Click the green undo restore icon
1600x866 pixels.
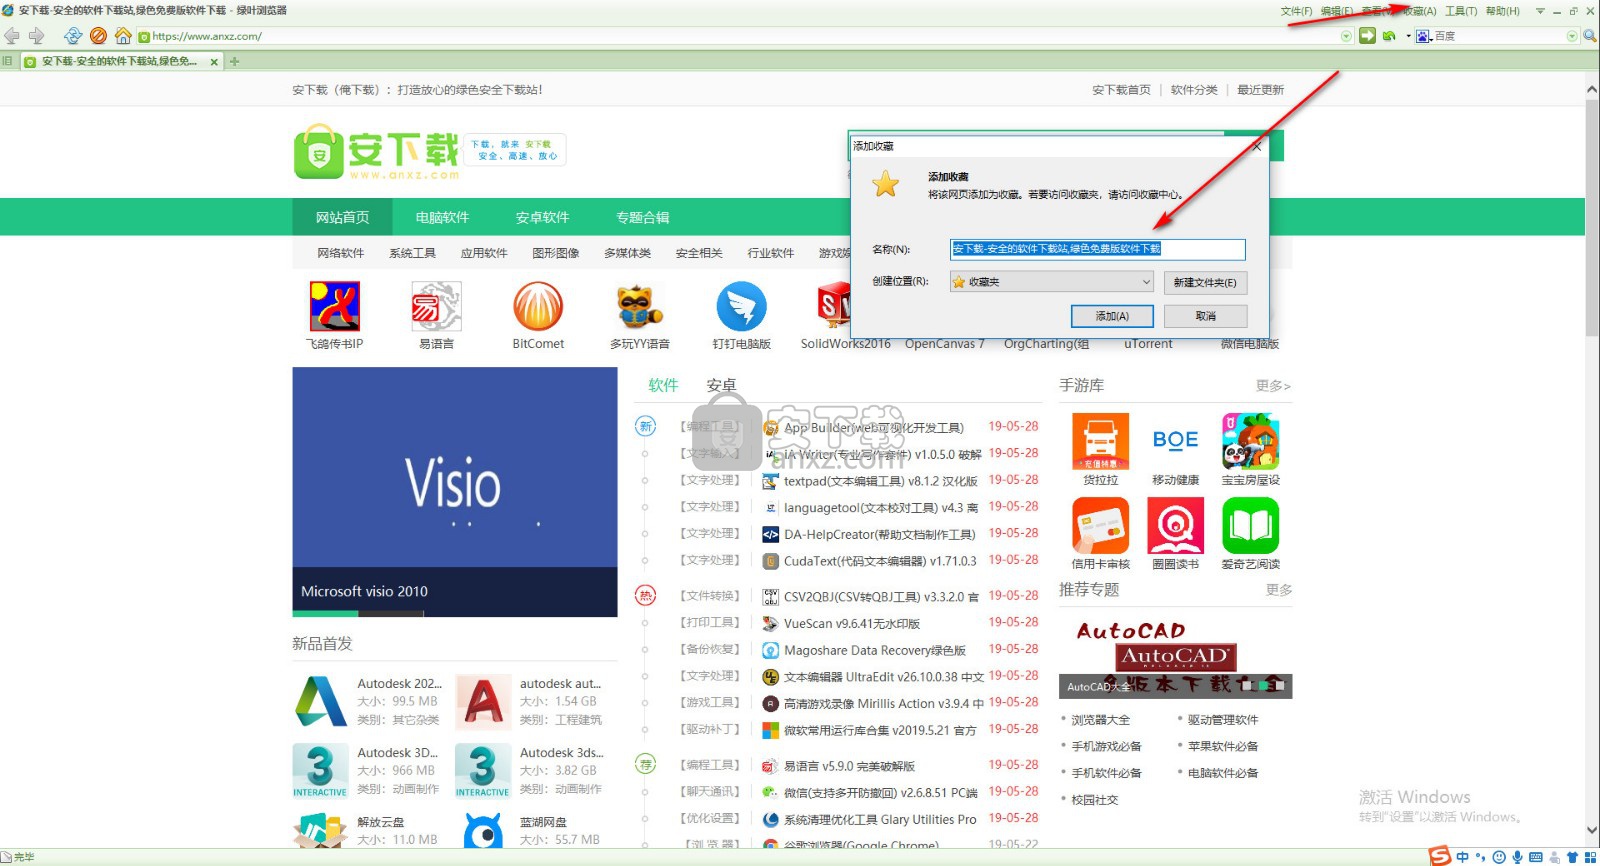1389,36
